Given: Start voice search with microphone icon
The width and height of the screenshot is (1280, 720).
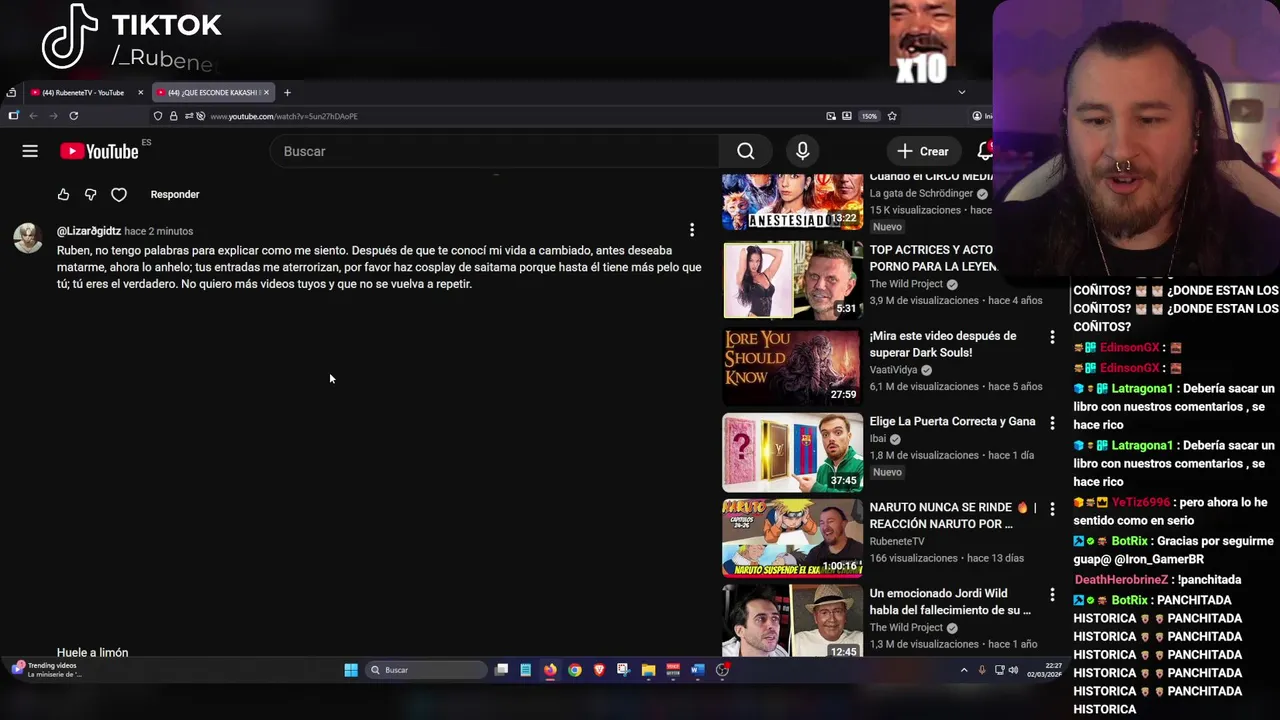Looking at the screenshot, I should click(x=802, y=151).
